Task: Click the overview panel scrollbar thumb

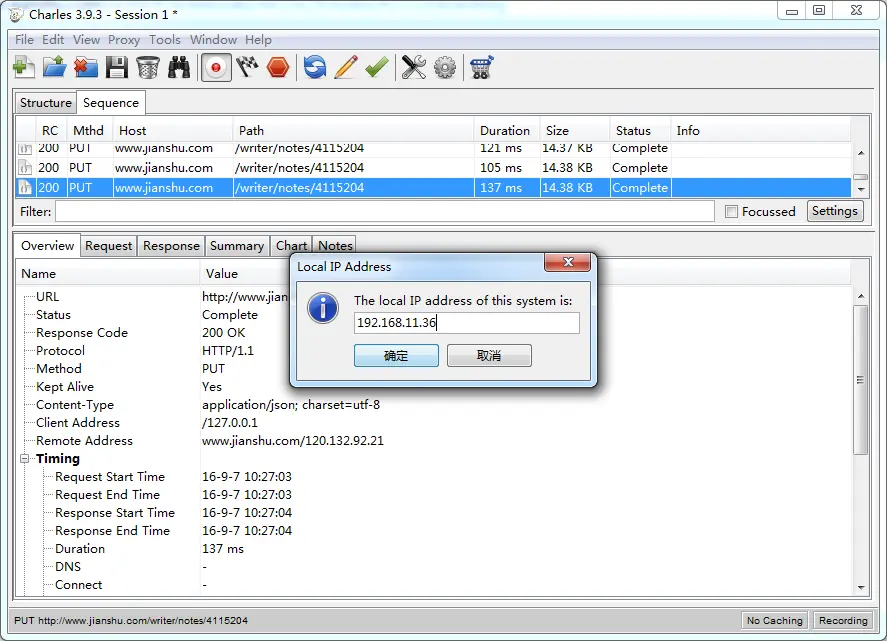Action: 861,380
